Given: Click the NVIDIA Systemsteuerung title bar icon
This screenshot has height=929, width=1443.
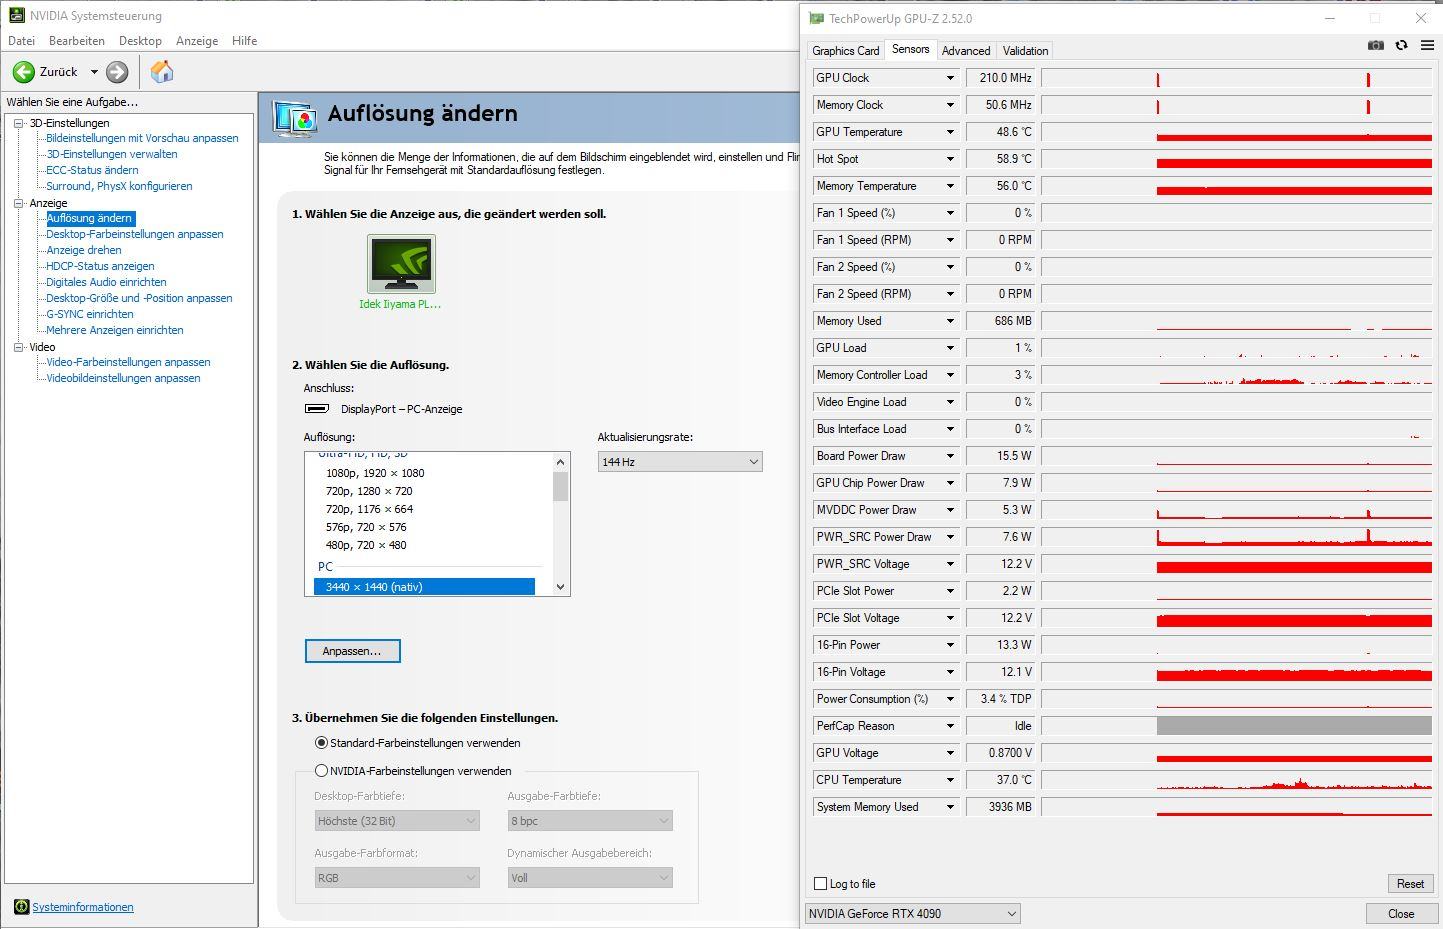Looking at the screenshot, I should (16, 16).
